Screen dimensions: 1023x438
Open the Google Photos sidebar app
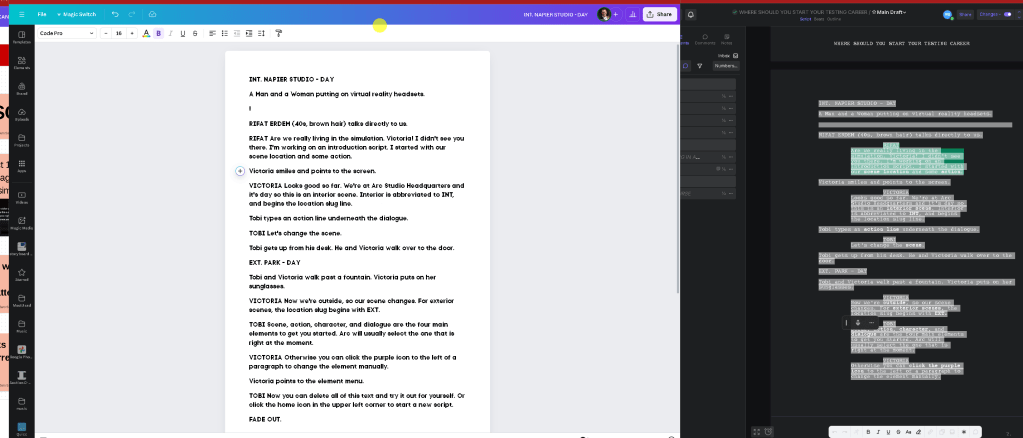[22, 352]
